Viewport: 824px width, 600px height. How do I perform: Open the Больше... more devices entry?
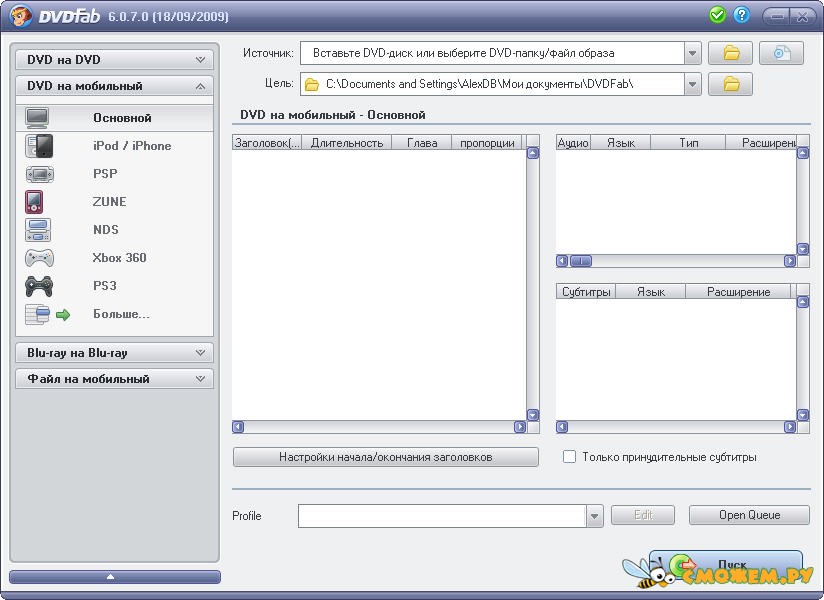115,314
